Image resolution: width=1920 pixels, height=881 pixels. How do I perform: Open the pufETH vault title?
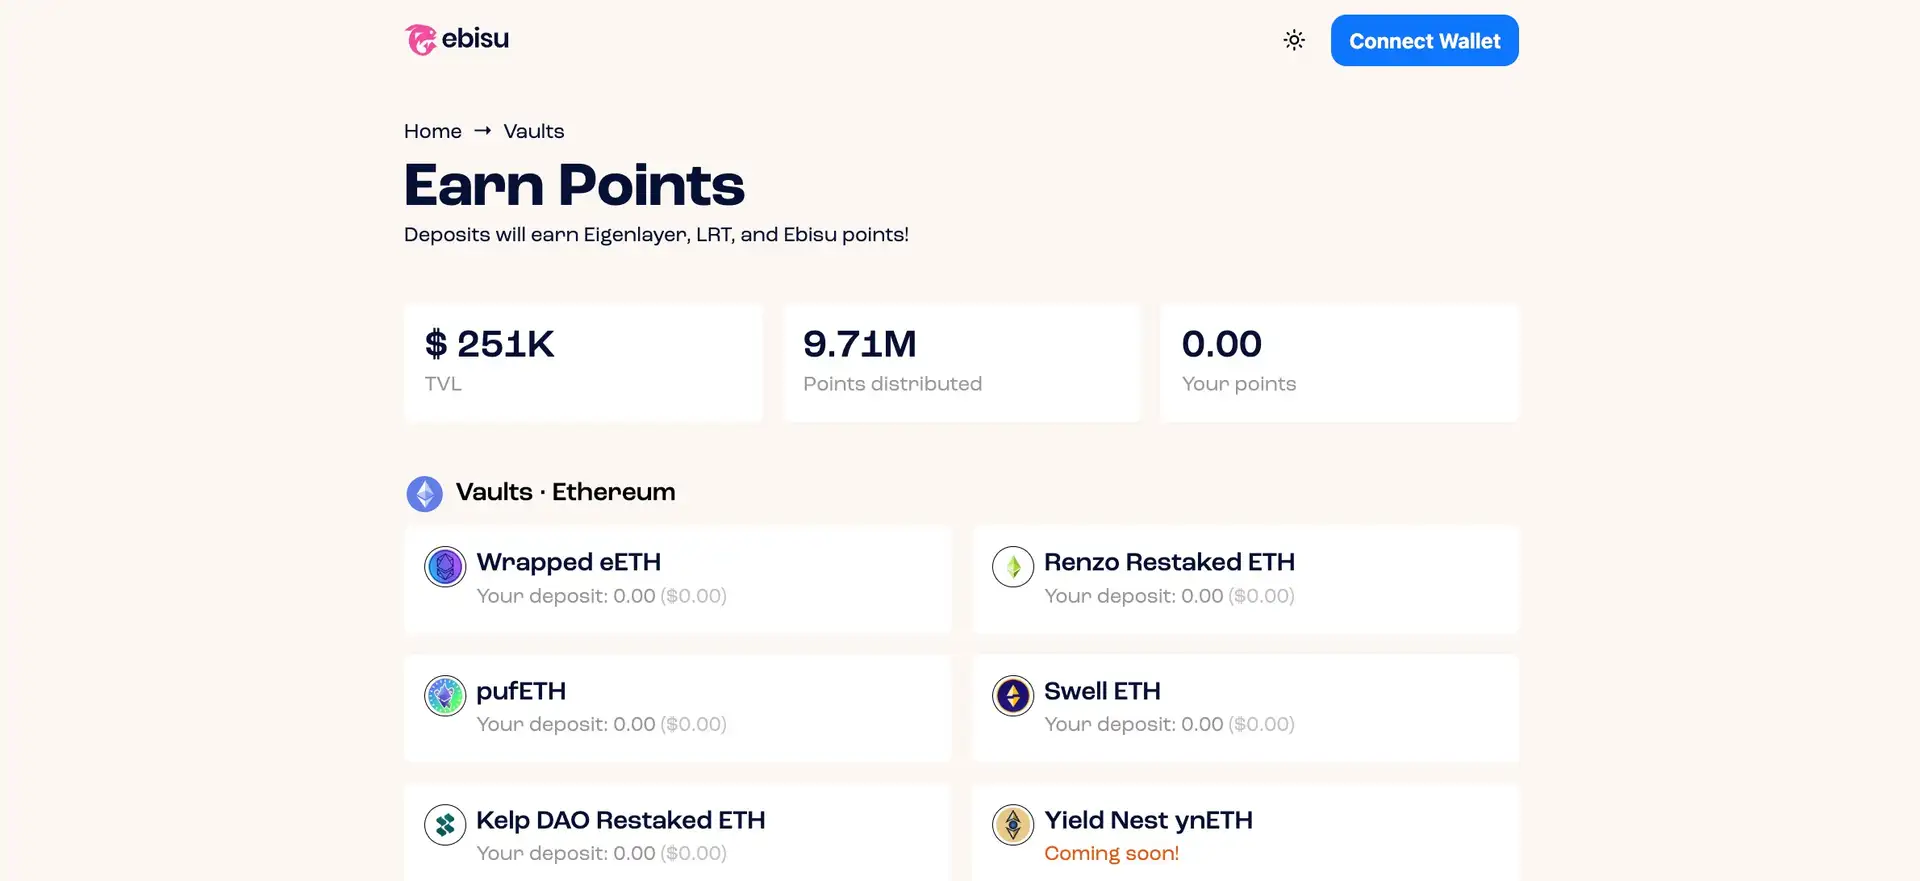click(x=521, y=691)
